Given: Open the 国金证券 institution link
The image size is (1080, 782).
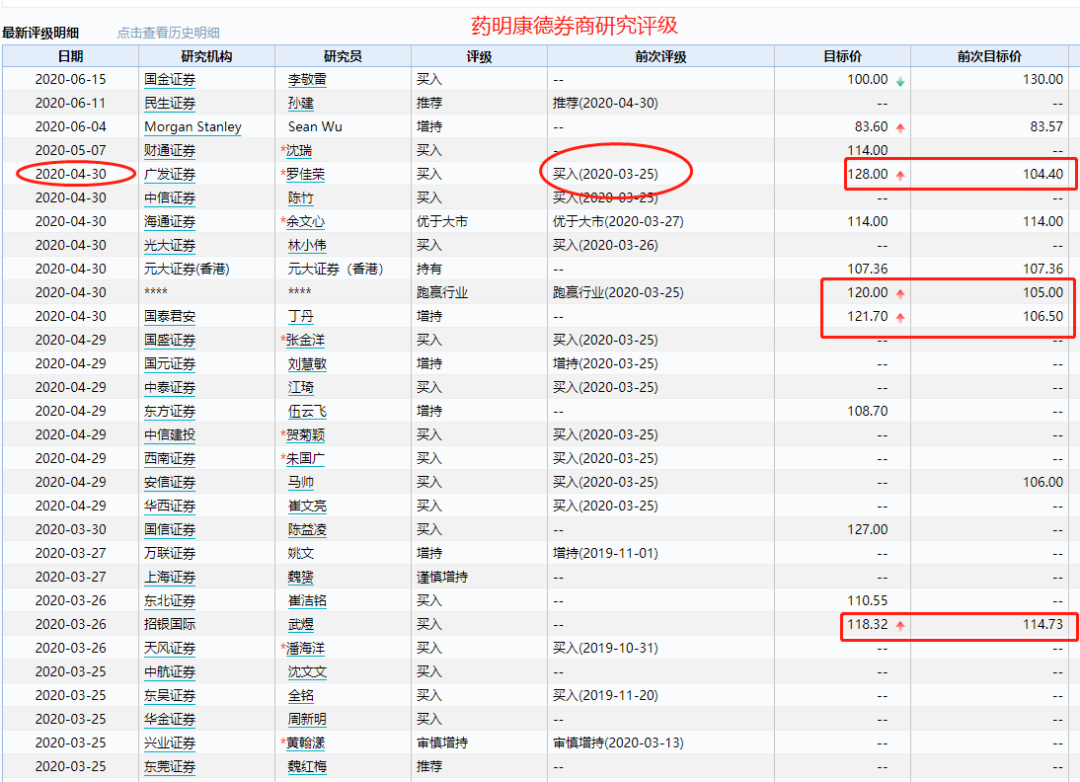Looking at the screenshot, I should pos(169,80).
